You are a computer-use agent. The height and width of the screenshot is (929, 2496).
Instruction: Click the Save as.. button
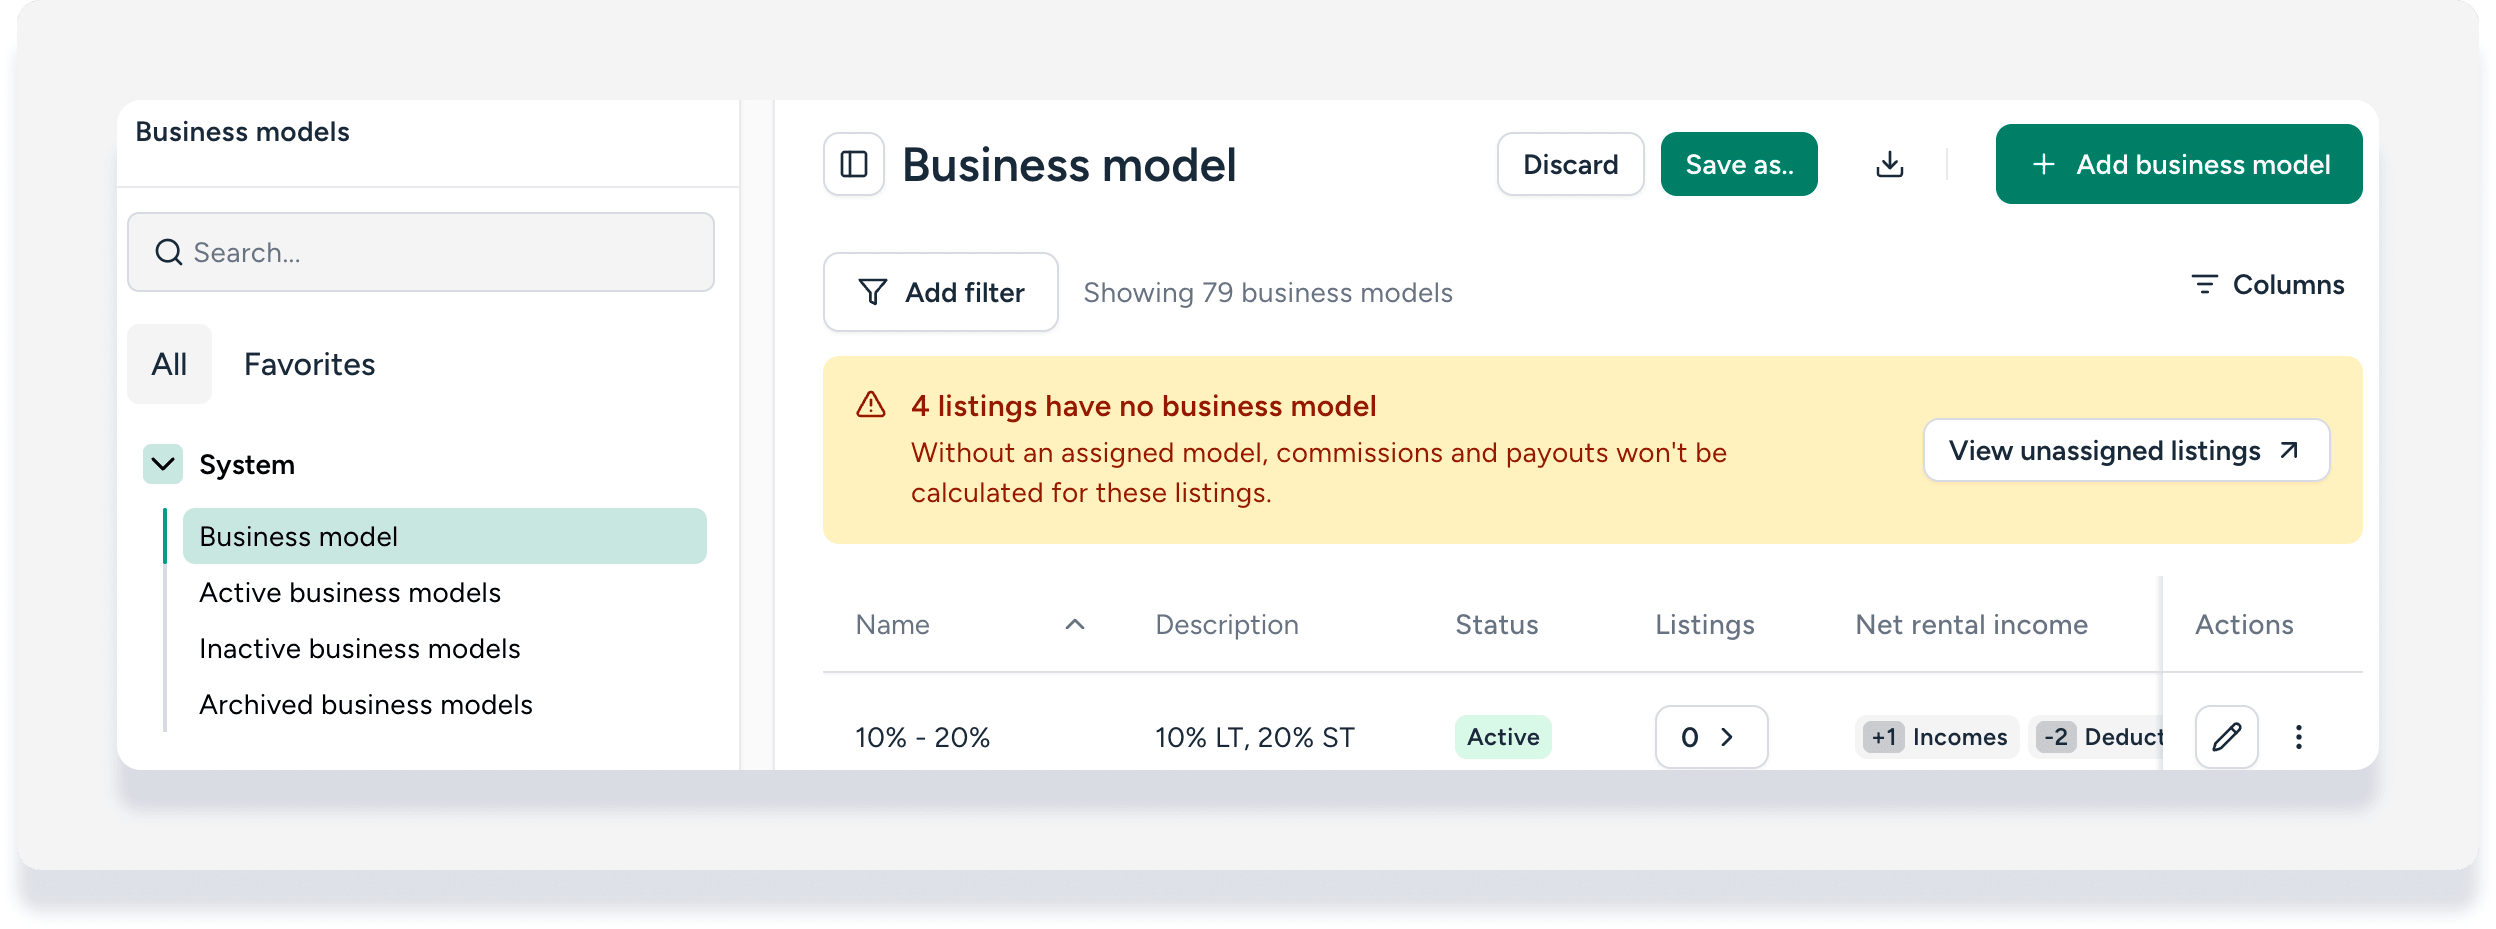click(x=1739, y=164)
